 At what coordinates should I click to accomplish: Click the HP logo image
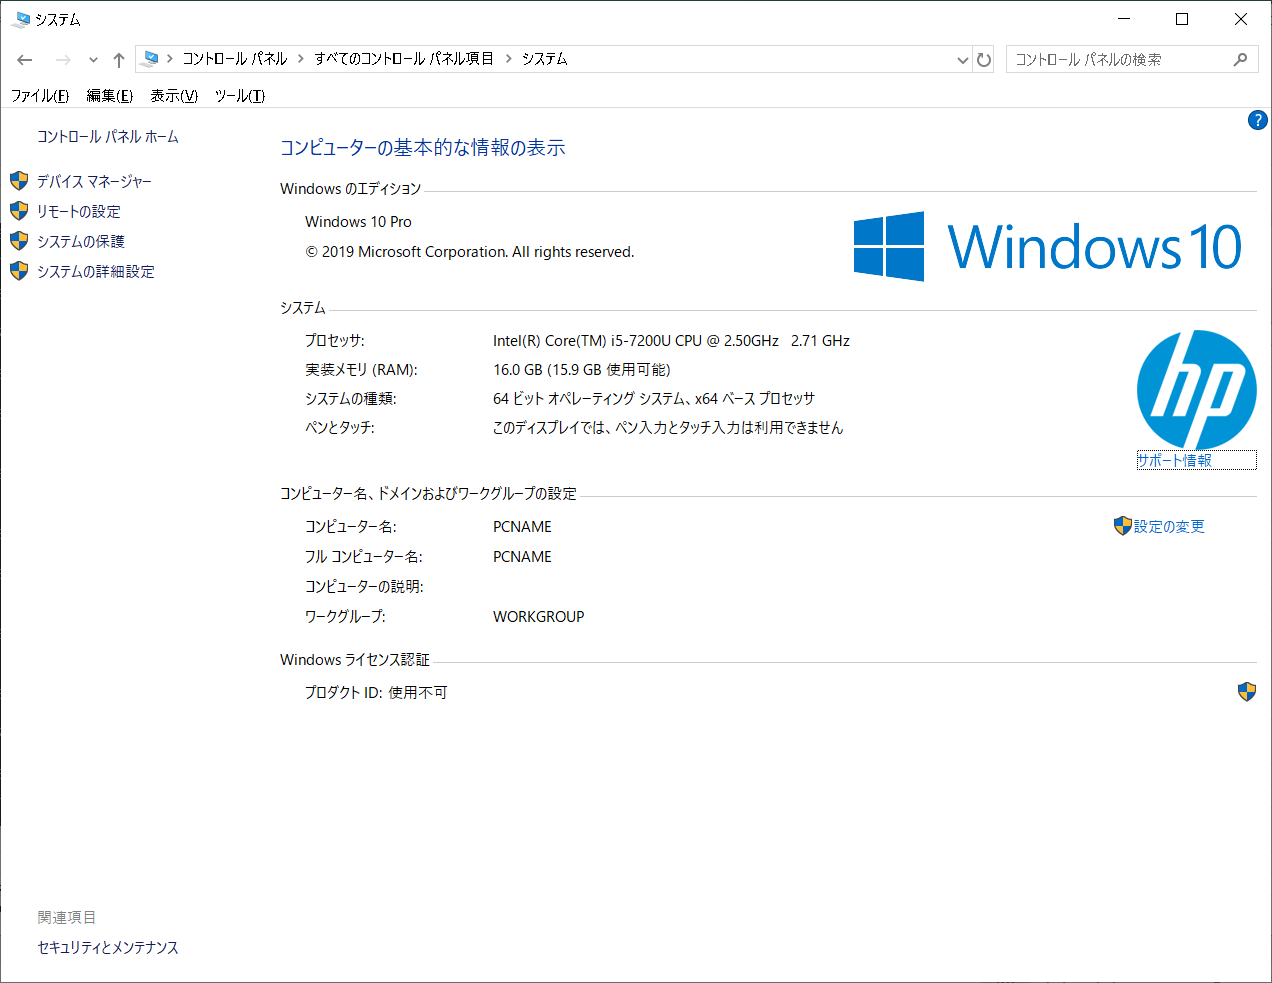(x=1196, y=389)
